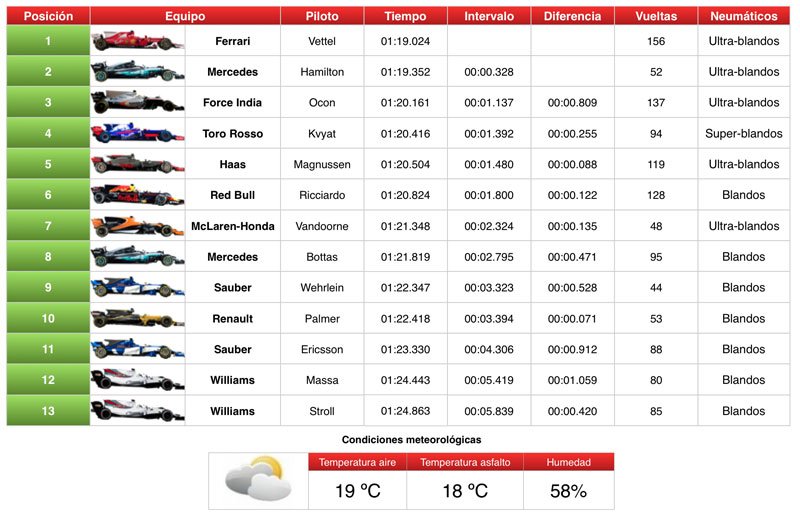
Task: Click the McLaren-Honda team name
Action: (233, 226)
